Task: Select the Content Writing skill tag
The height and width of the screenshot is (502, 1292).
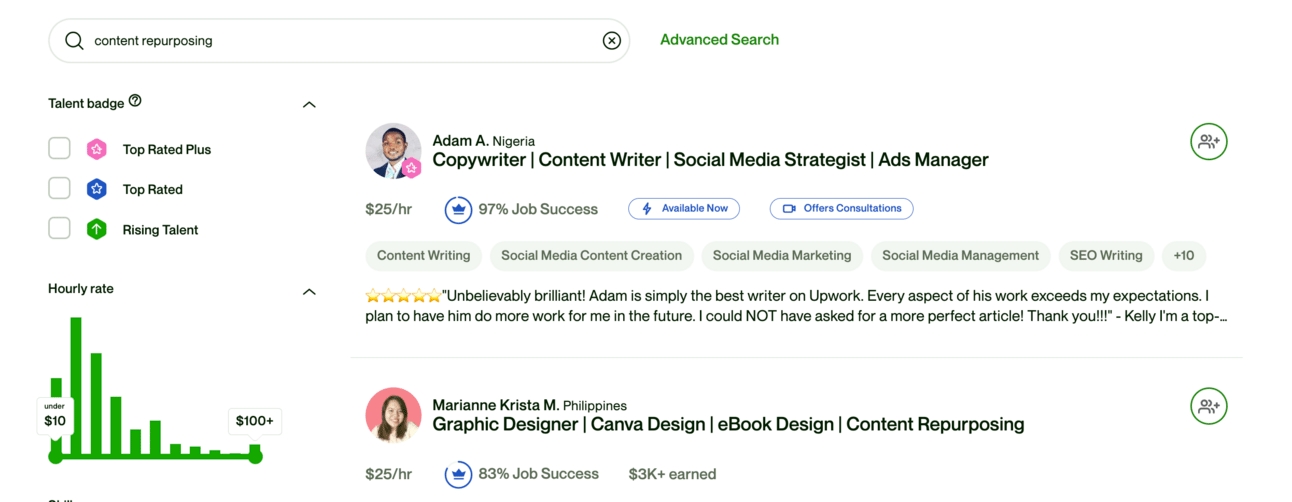Action: (423, 256)
